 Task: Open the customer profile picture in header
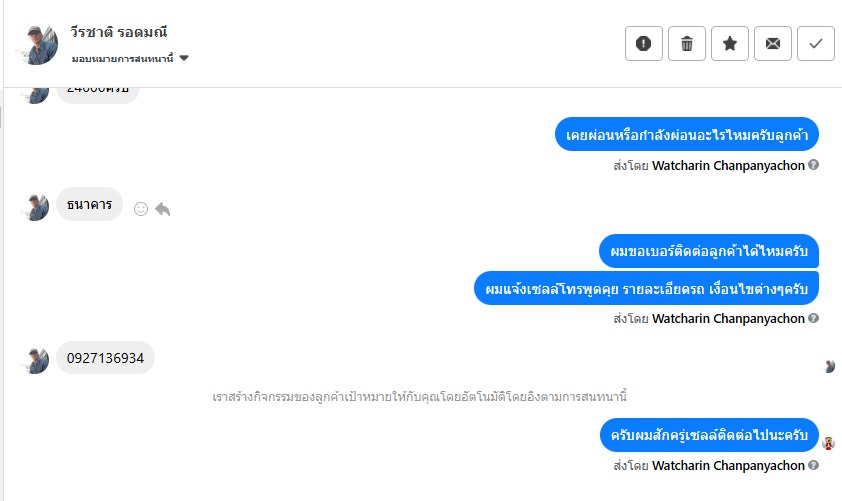point(37,43)
